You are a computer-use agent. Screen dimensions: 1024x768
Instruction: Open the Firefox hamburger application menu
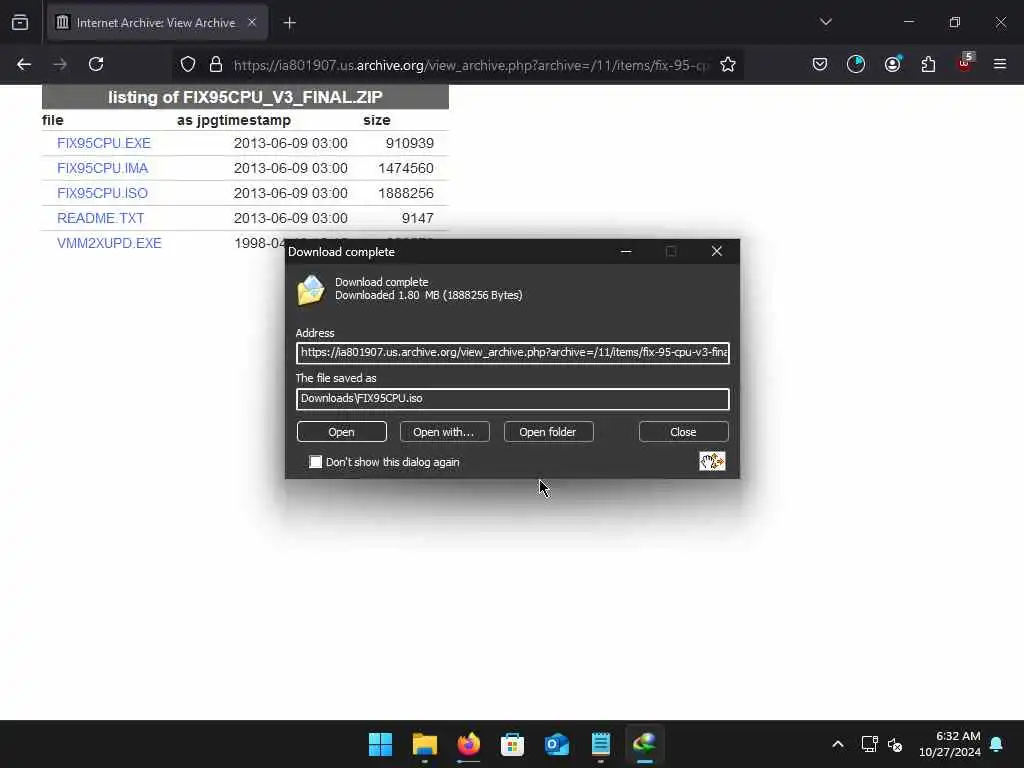(999, 64)
